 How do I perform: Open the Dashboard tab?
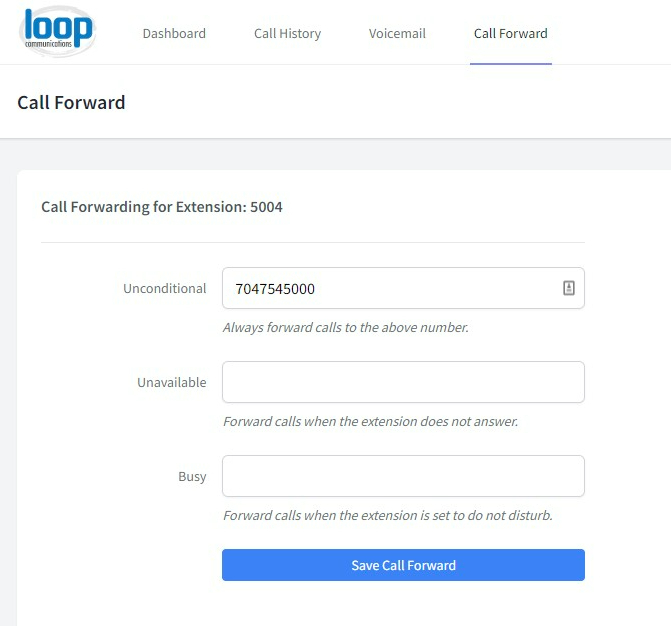click(174, 33)
